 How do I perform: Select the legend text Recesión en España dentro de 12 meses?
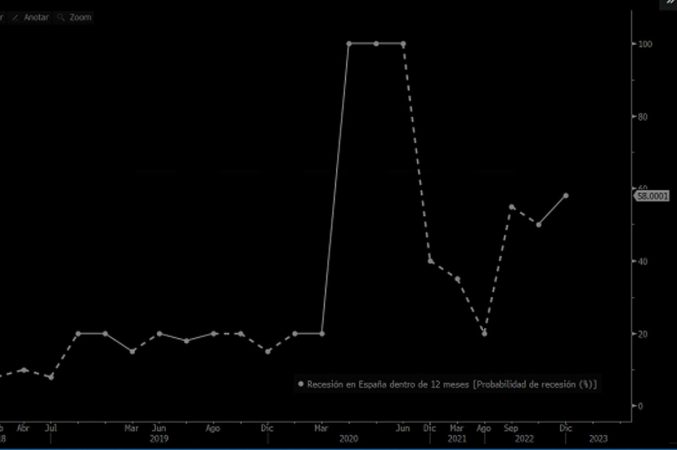tap(451, 383)
